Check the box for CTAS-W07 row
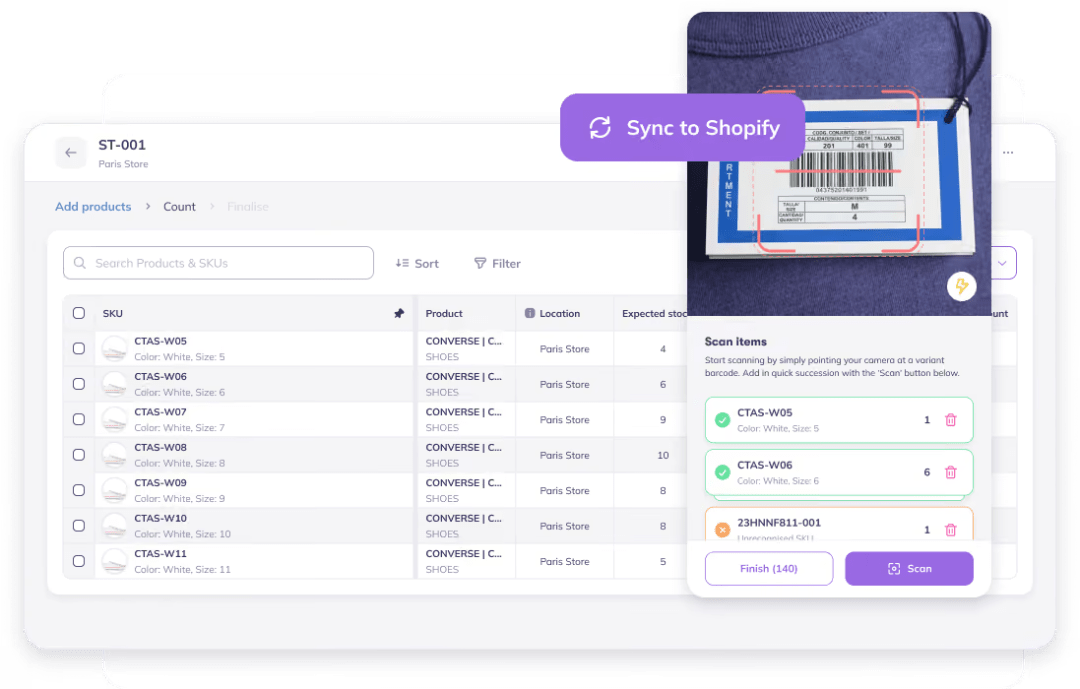The width and height of the screenshot is (1080, 689). tap(79, 420)
